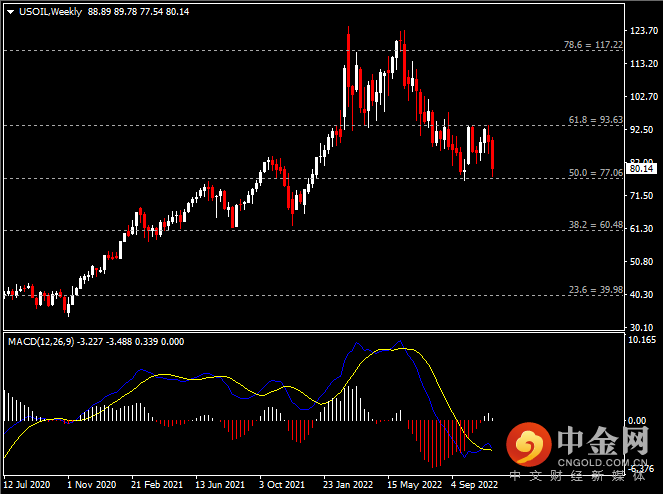Click the 38.2 = 60.48 Fibonacci label
663x494 pixels.
595,226
